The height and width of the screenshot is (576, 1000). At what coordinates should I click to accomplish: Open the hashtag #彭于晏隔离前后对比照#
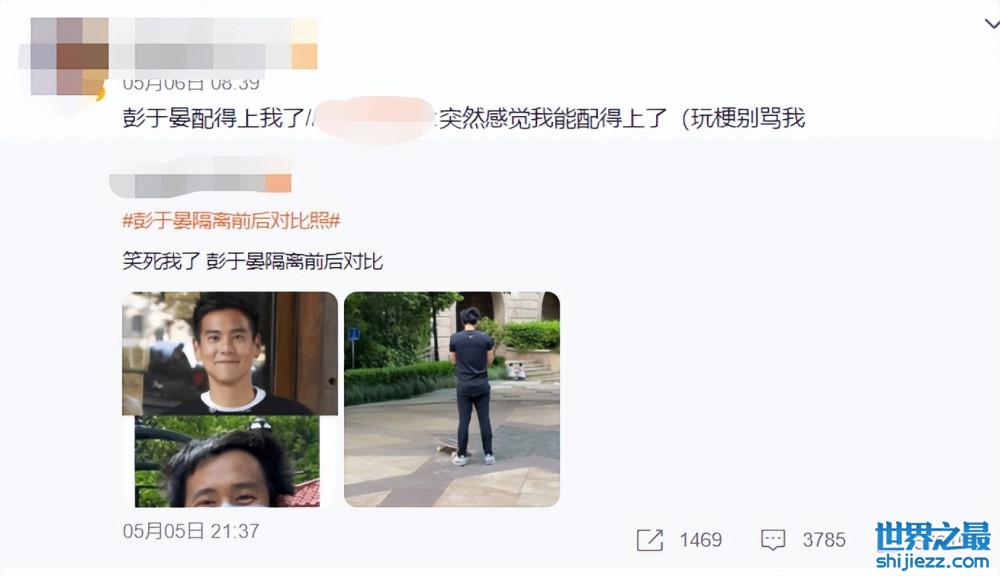[231, 221]
